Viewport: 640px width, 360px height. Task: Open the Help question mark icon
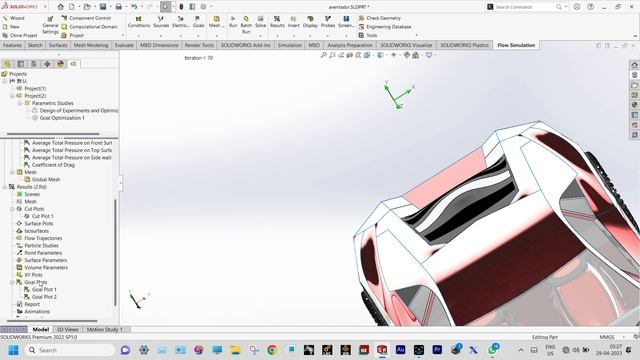pyautogui.click(x=590, y=7)
